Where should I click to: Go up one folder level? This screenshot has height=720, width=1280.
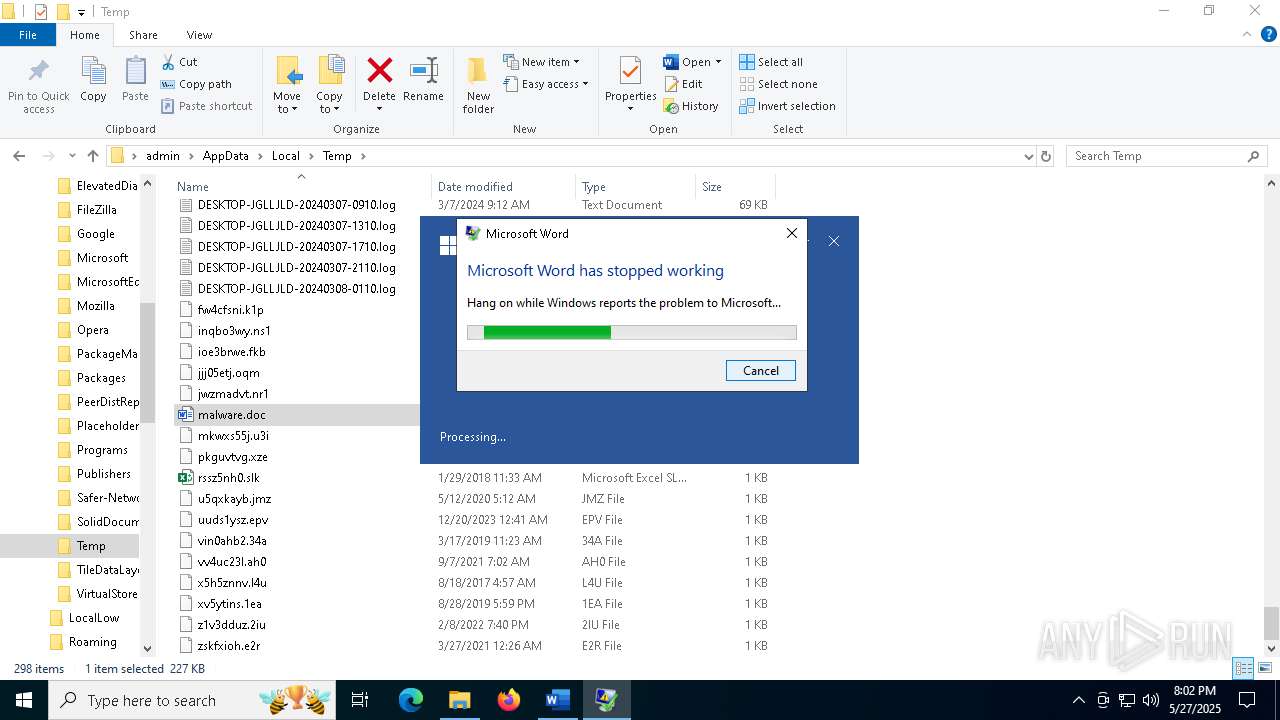click(x=93, y=156)
